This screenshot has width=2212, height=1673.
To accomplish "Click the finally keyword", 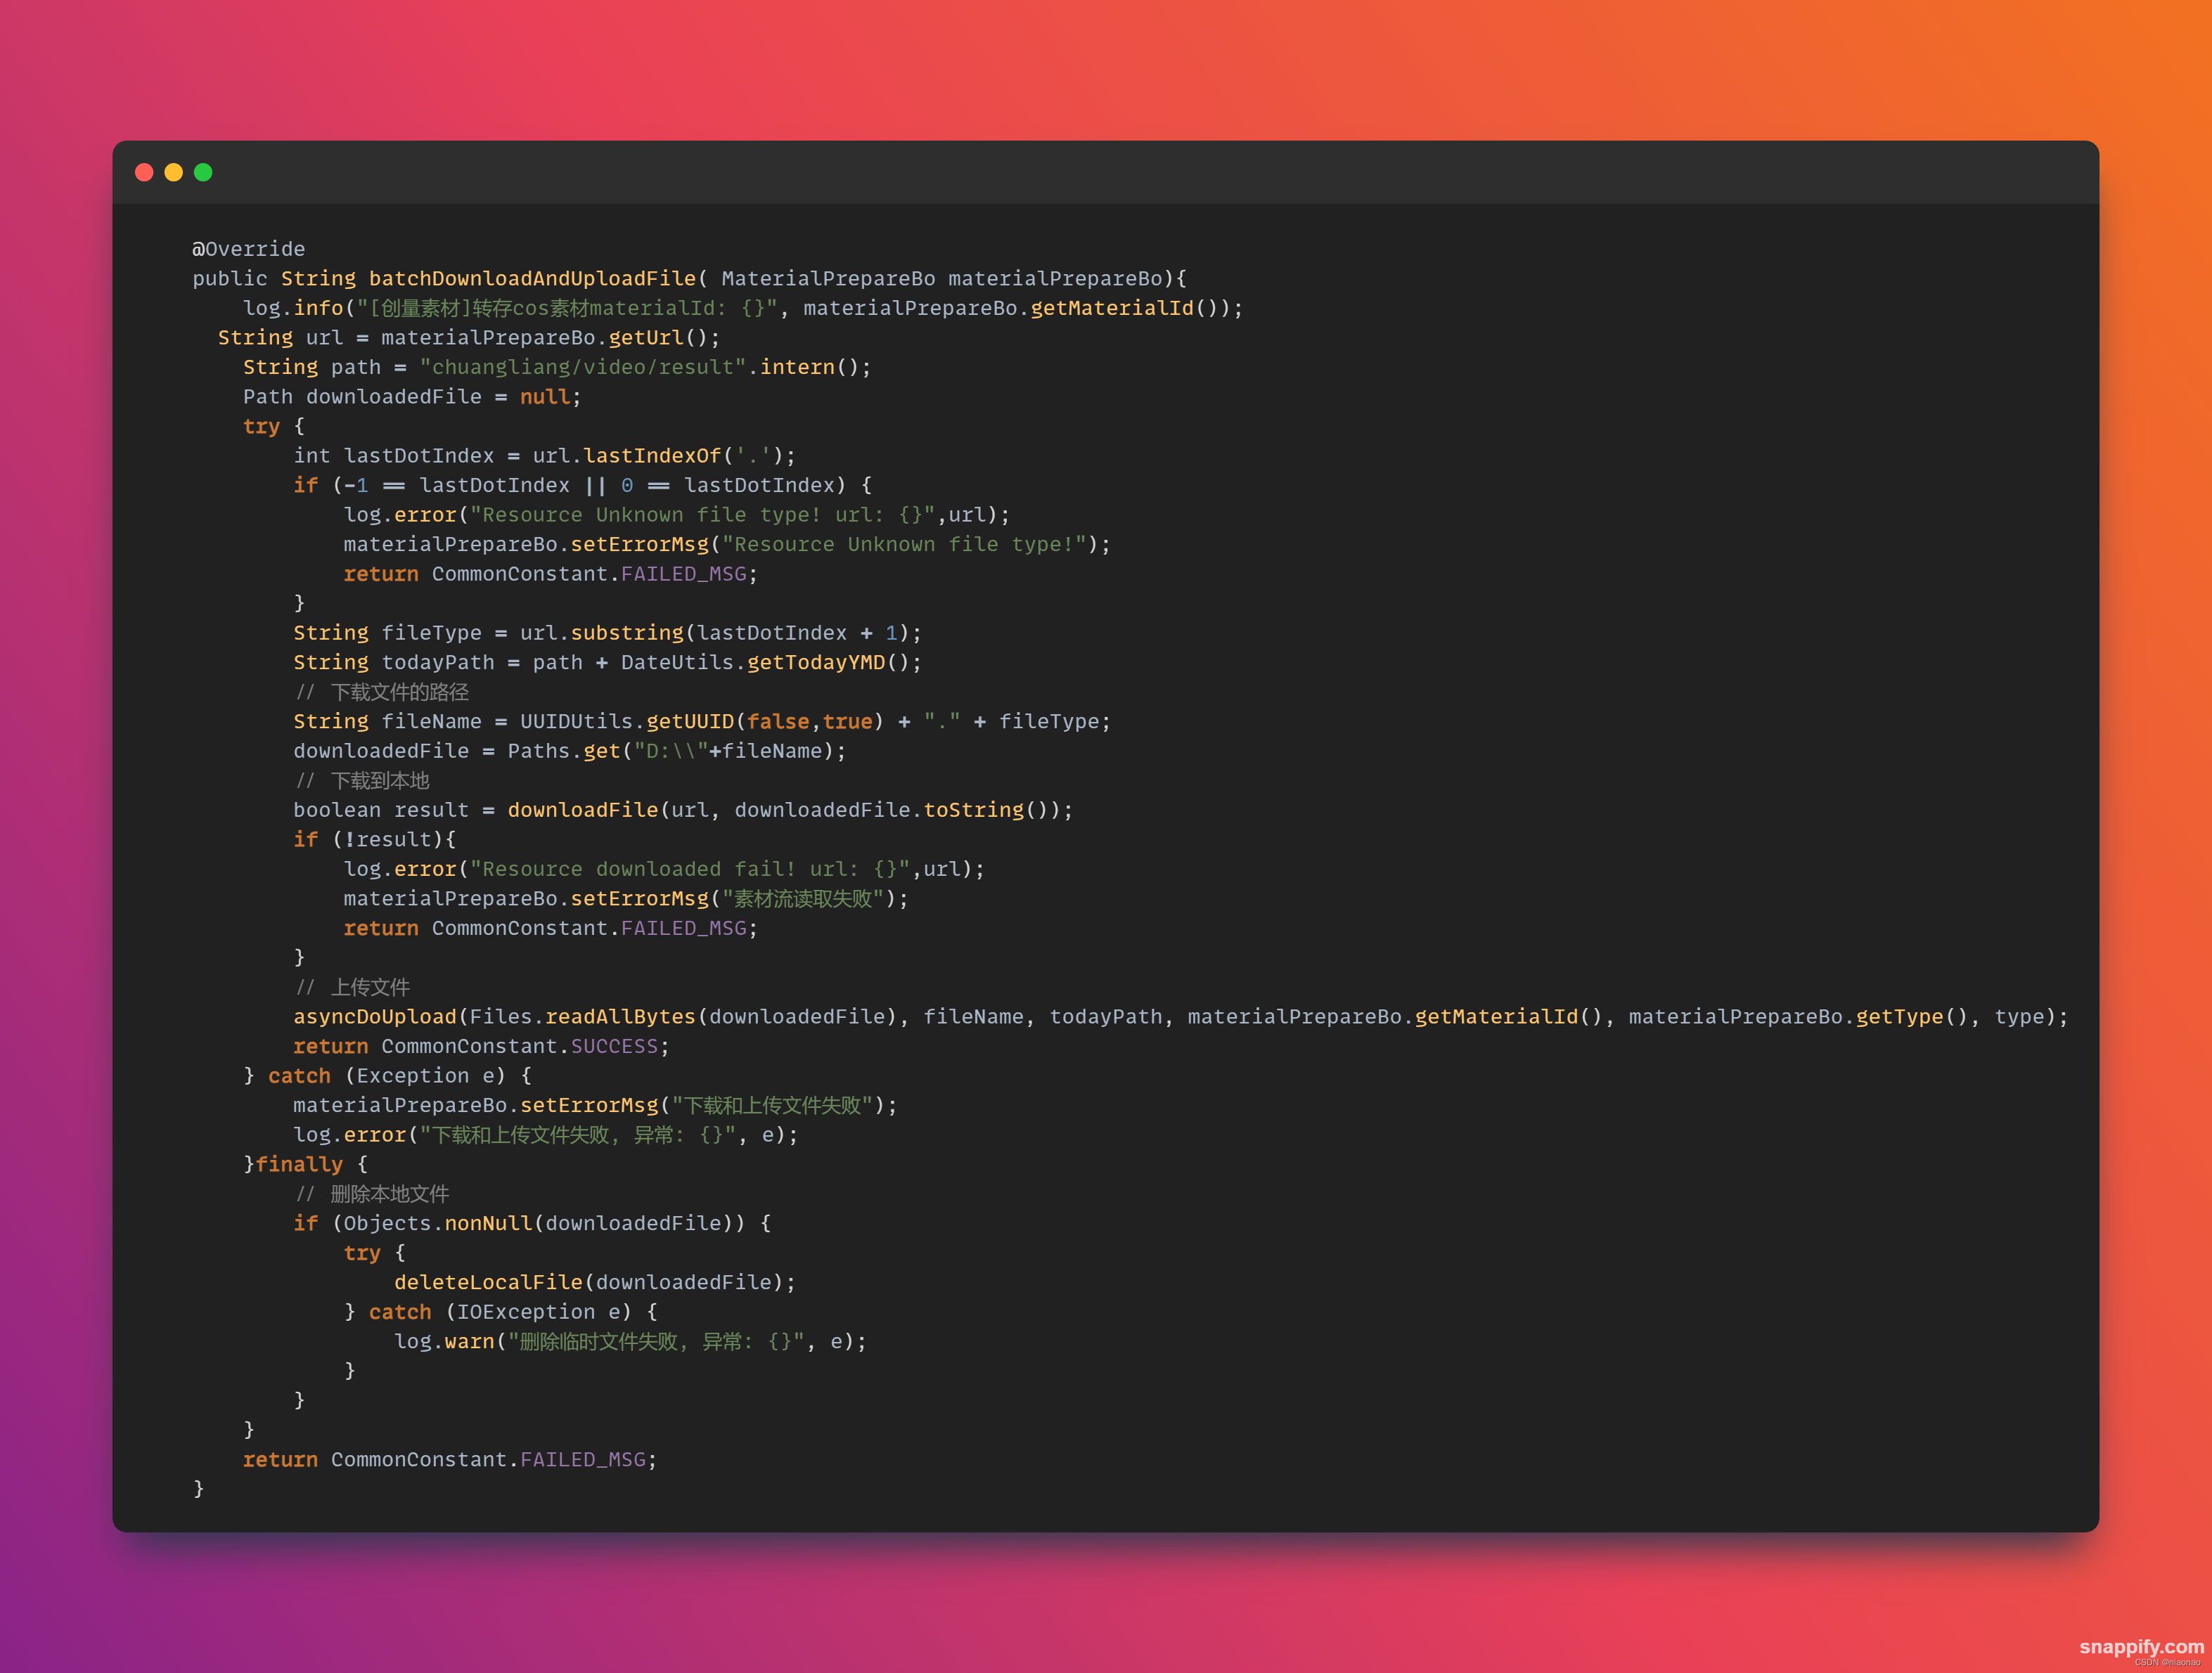I will pos(299,1164).
